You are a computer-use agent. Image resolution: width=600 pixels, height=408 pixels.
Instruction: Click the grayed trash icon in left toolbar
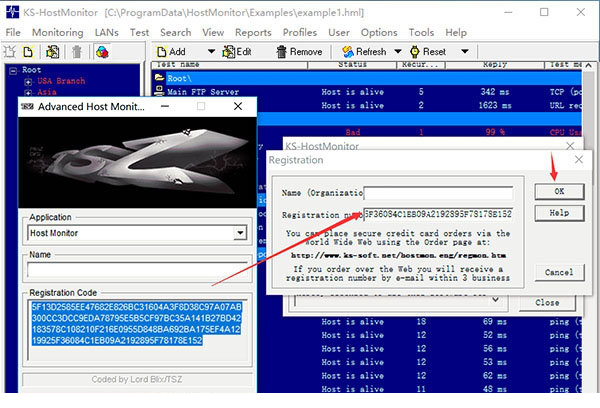point(77,52)
